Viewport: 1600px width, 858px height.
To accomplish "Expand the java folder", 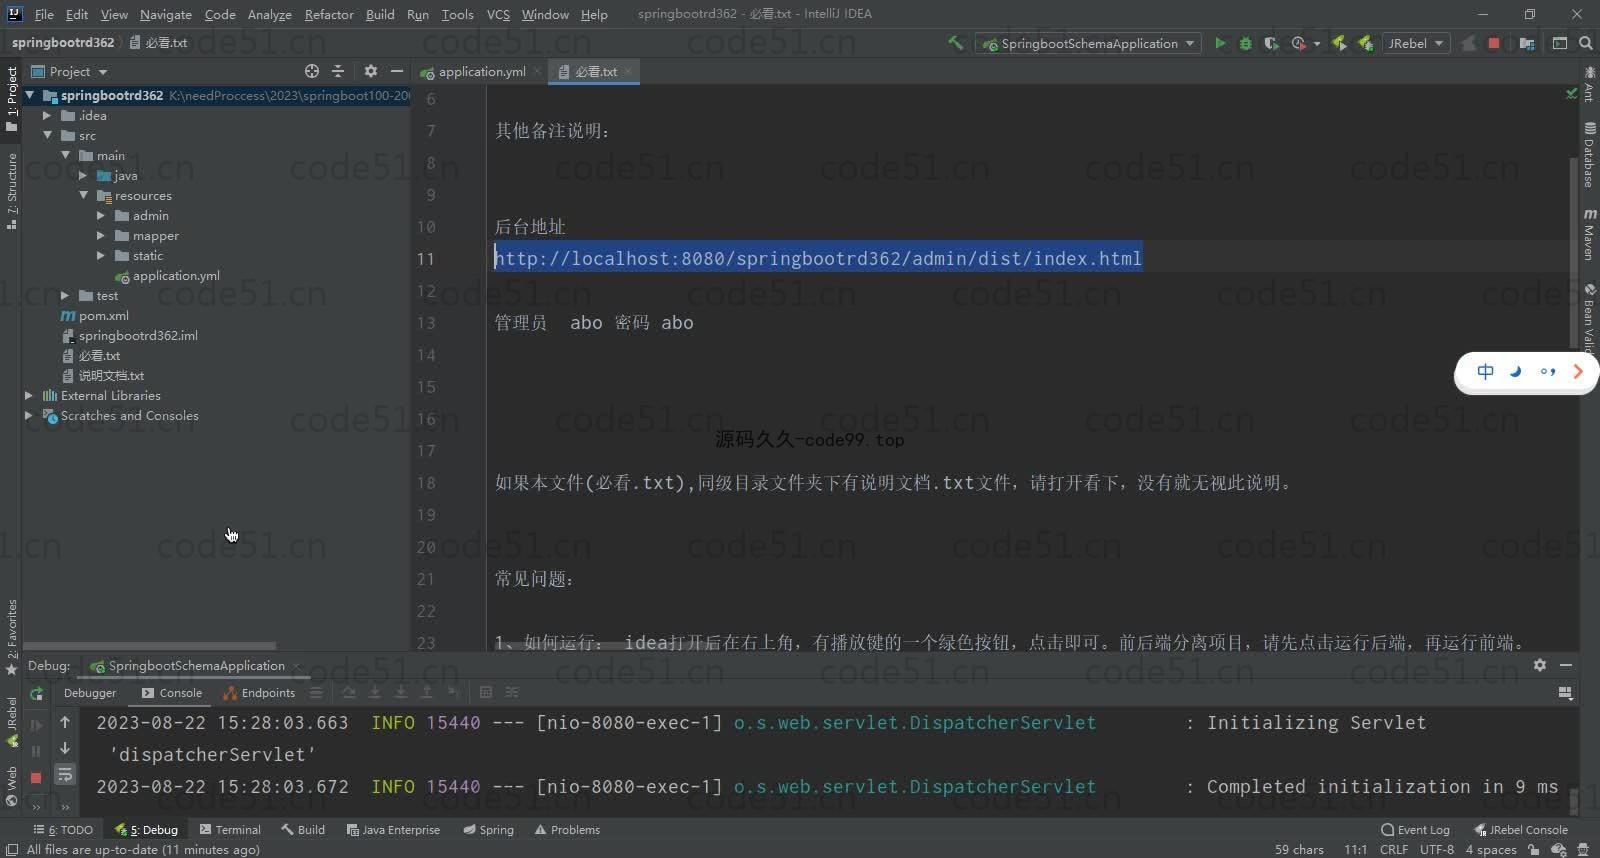I will (83, 176).
